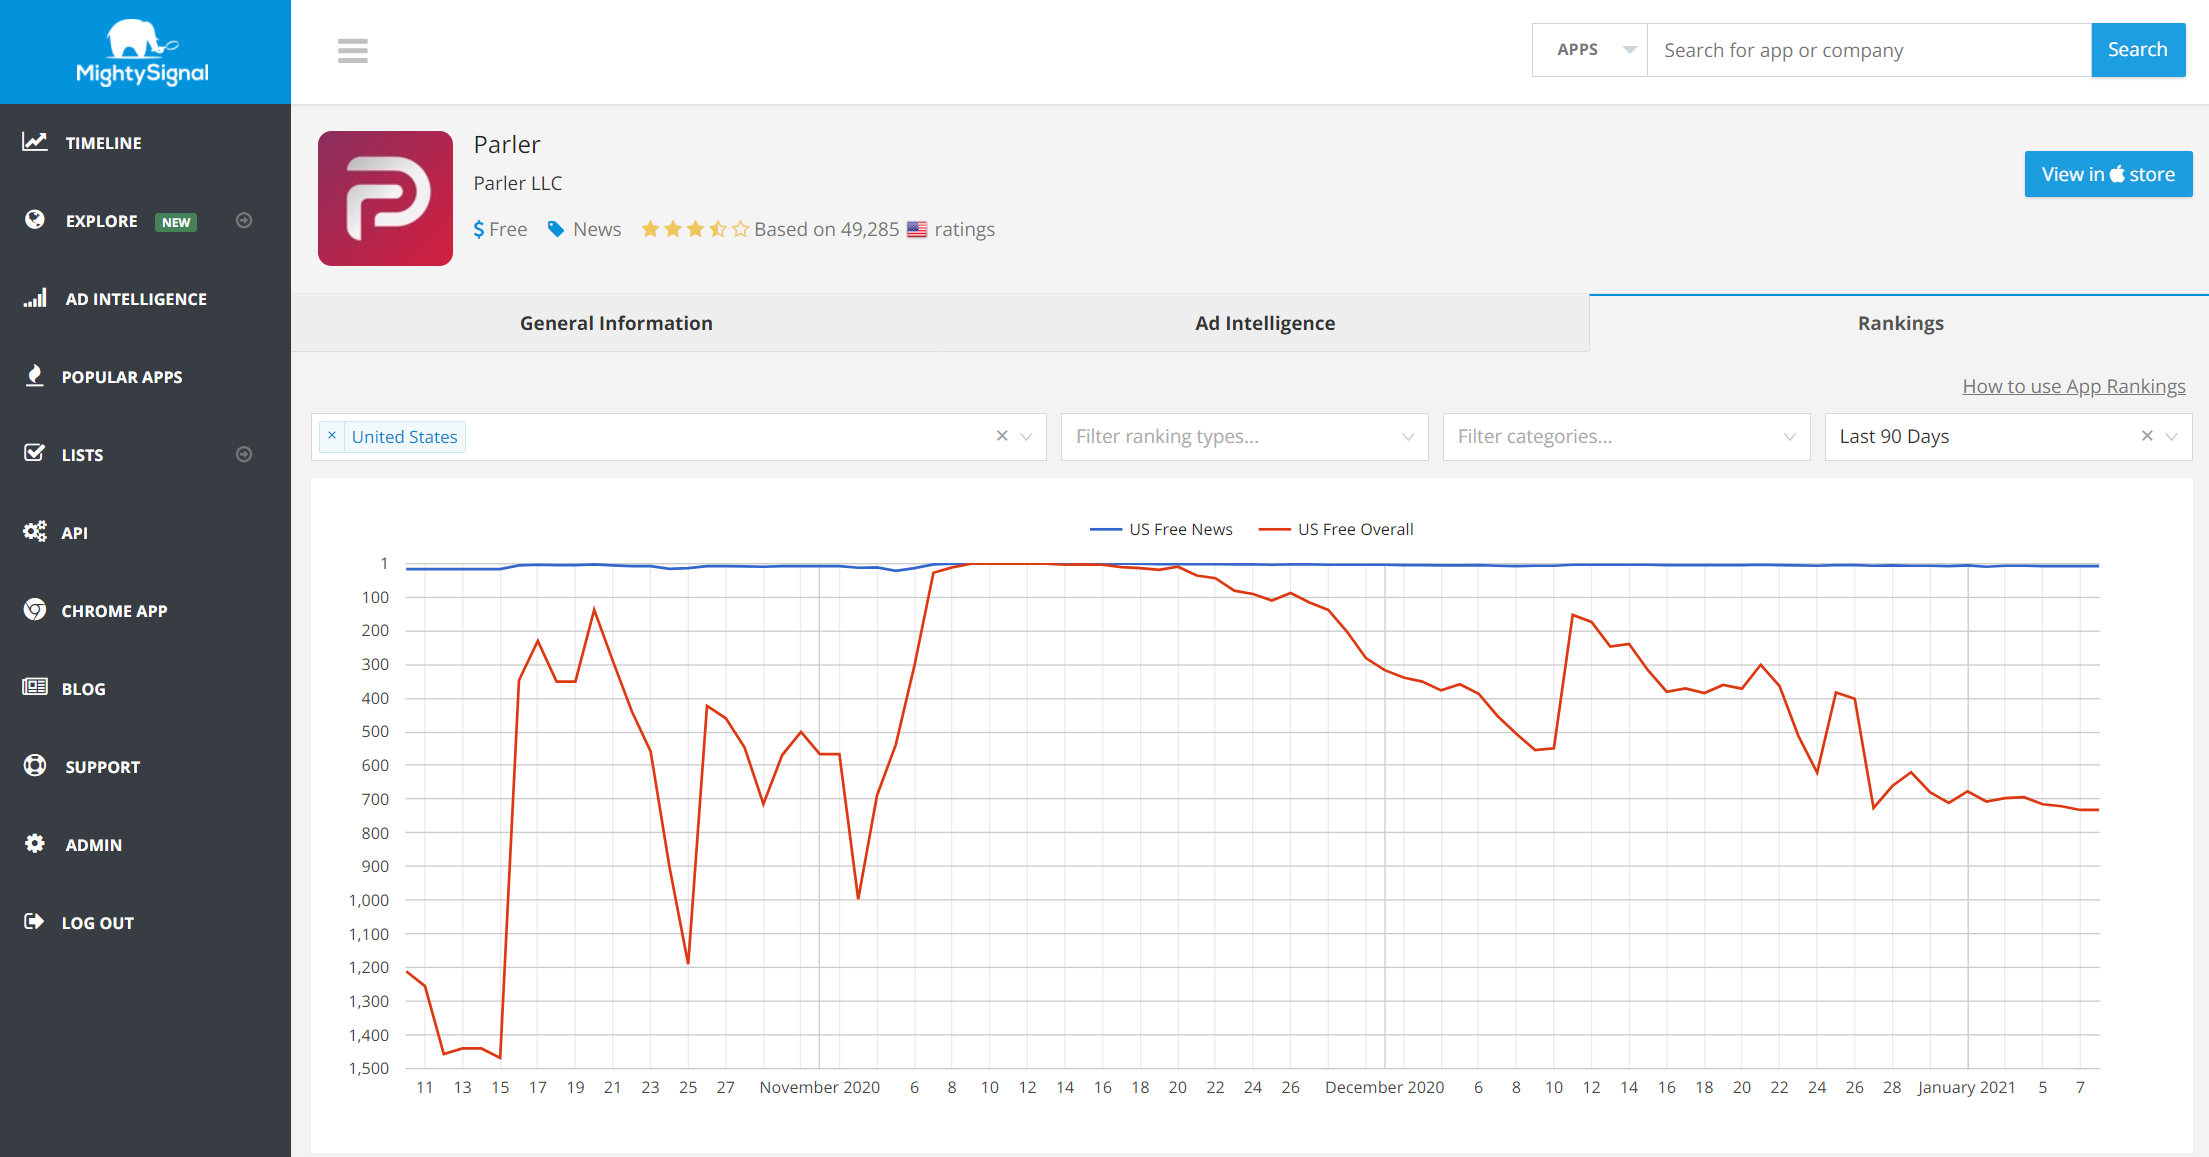The height and width of the screenshot is (1157, 2209).
Task: Open Ad Intelligence in the sidebar
Action: pyautogui.click(x=136, y=299)
